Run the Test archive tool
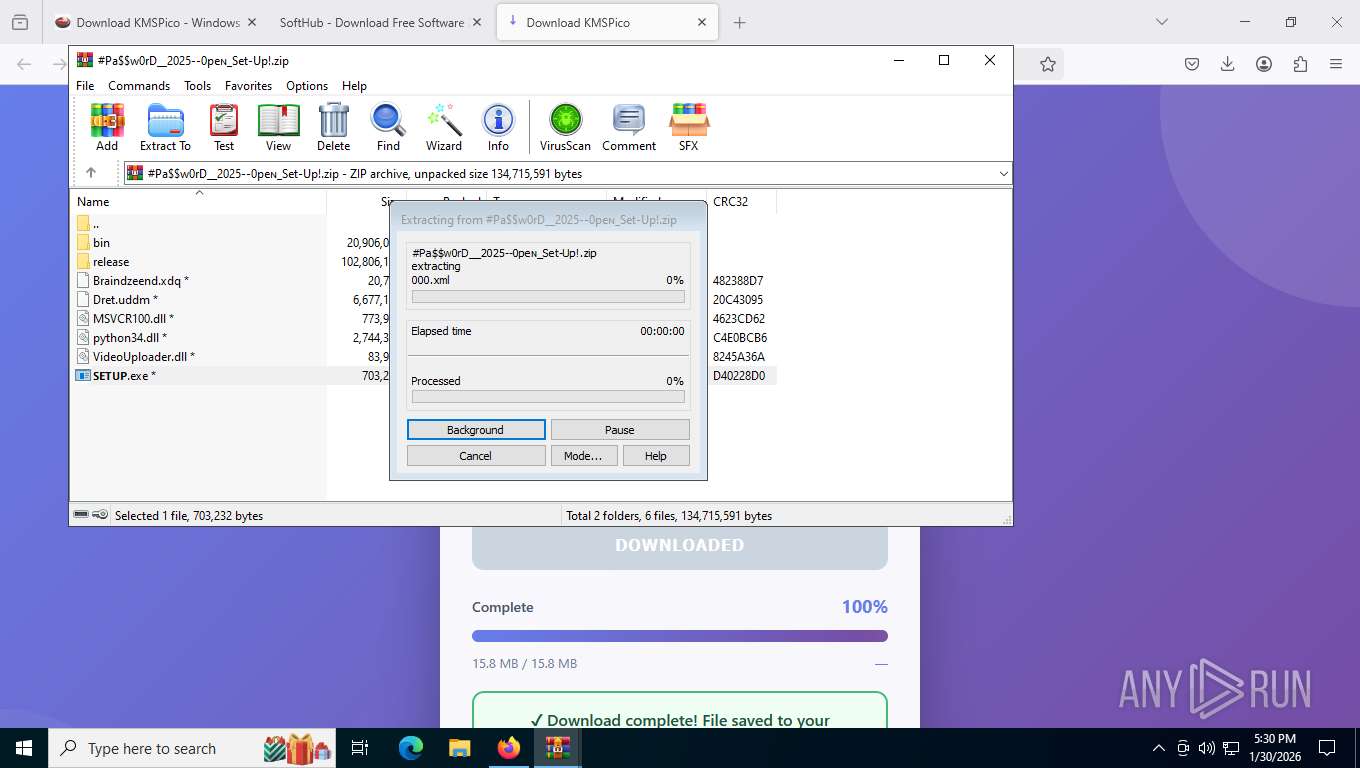 (224, 127)
